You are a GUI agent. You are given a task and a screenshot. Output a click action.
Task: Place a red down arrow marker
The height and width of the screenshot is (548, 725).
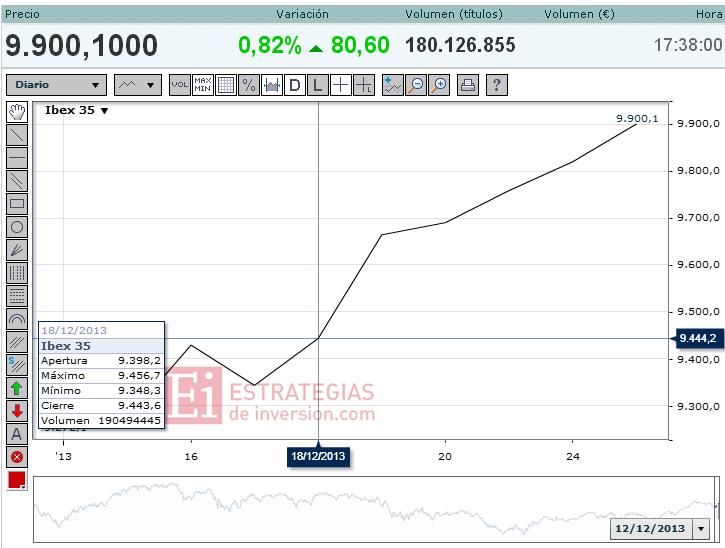click(17, 411)
